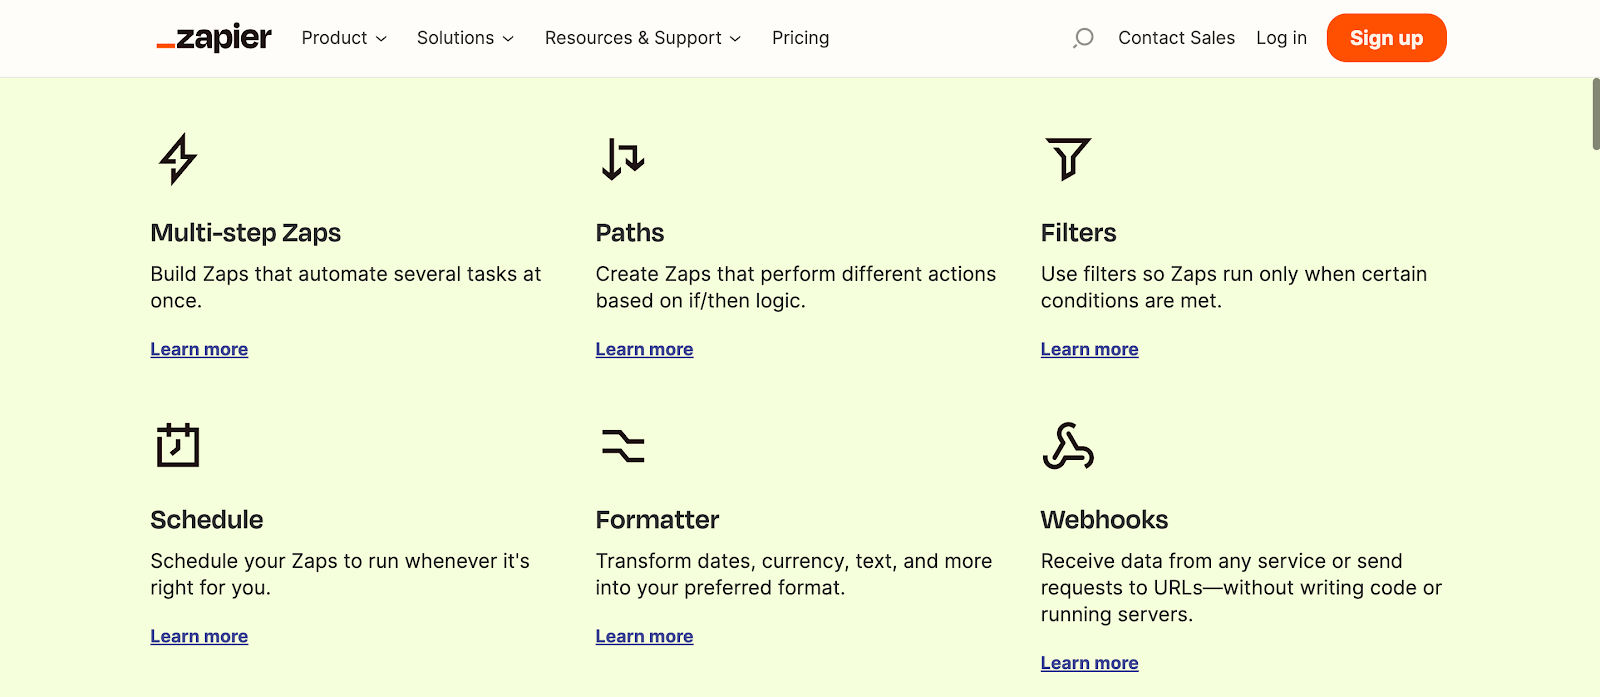Expand Resources & Support menu

click(643, 38)
